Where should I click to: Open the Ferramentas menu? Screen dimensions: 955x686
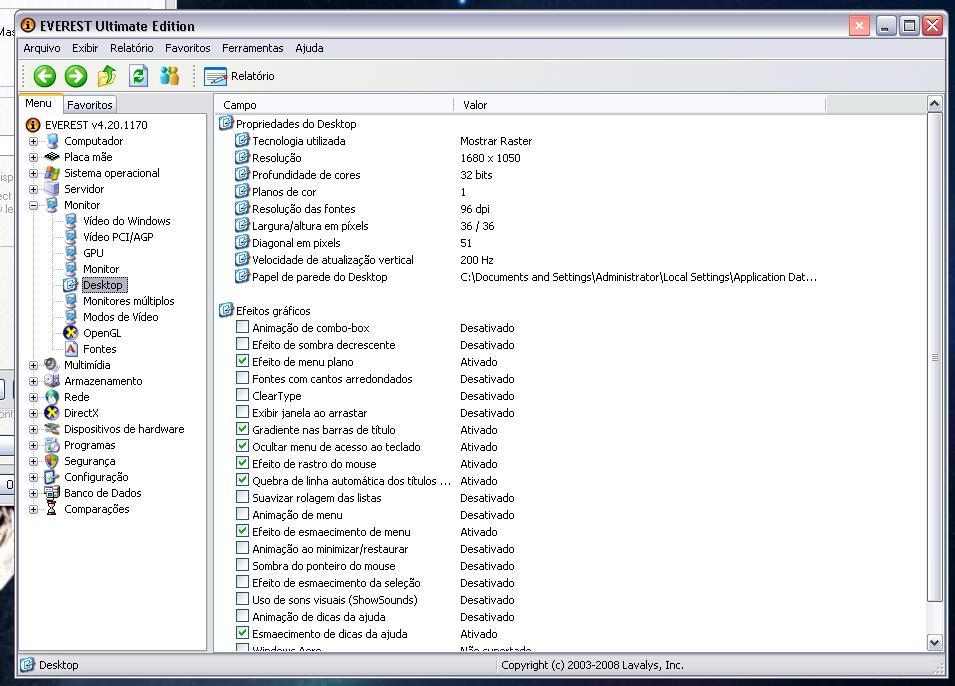pyautogui.click(x=253, y=48)
